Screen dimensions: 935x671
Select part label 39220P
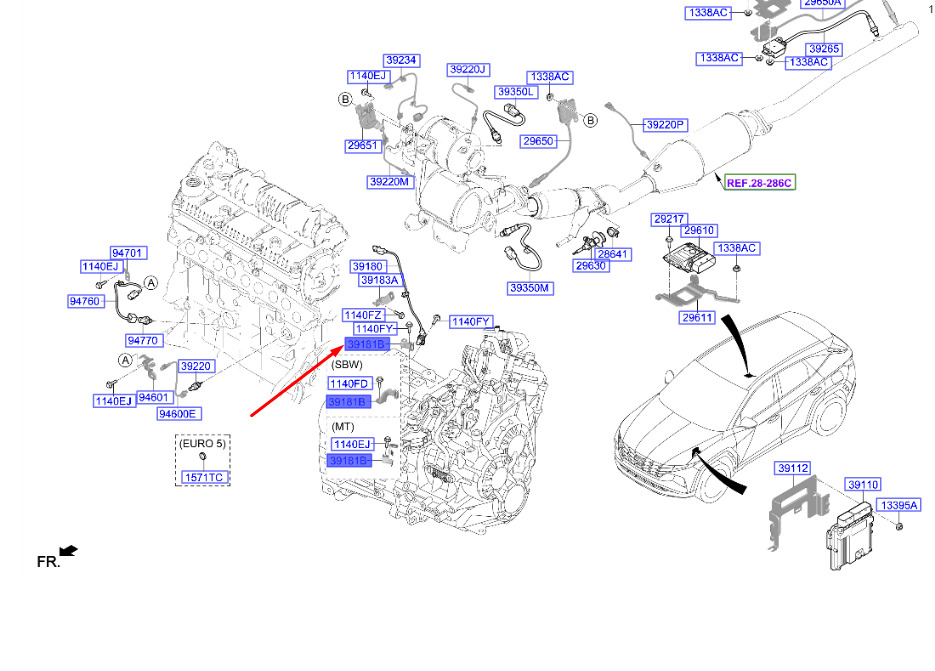tap(665, 125)
